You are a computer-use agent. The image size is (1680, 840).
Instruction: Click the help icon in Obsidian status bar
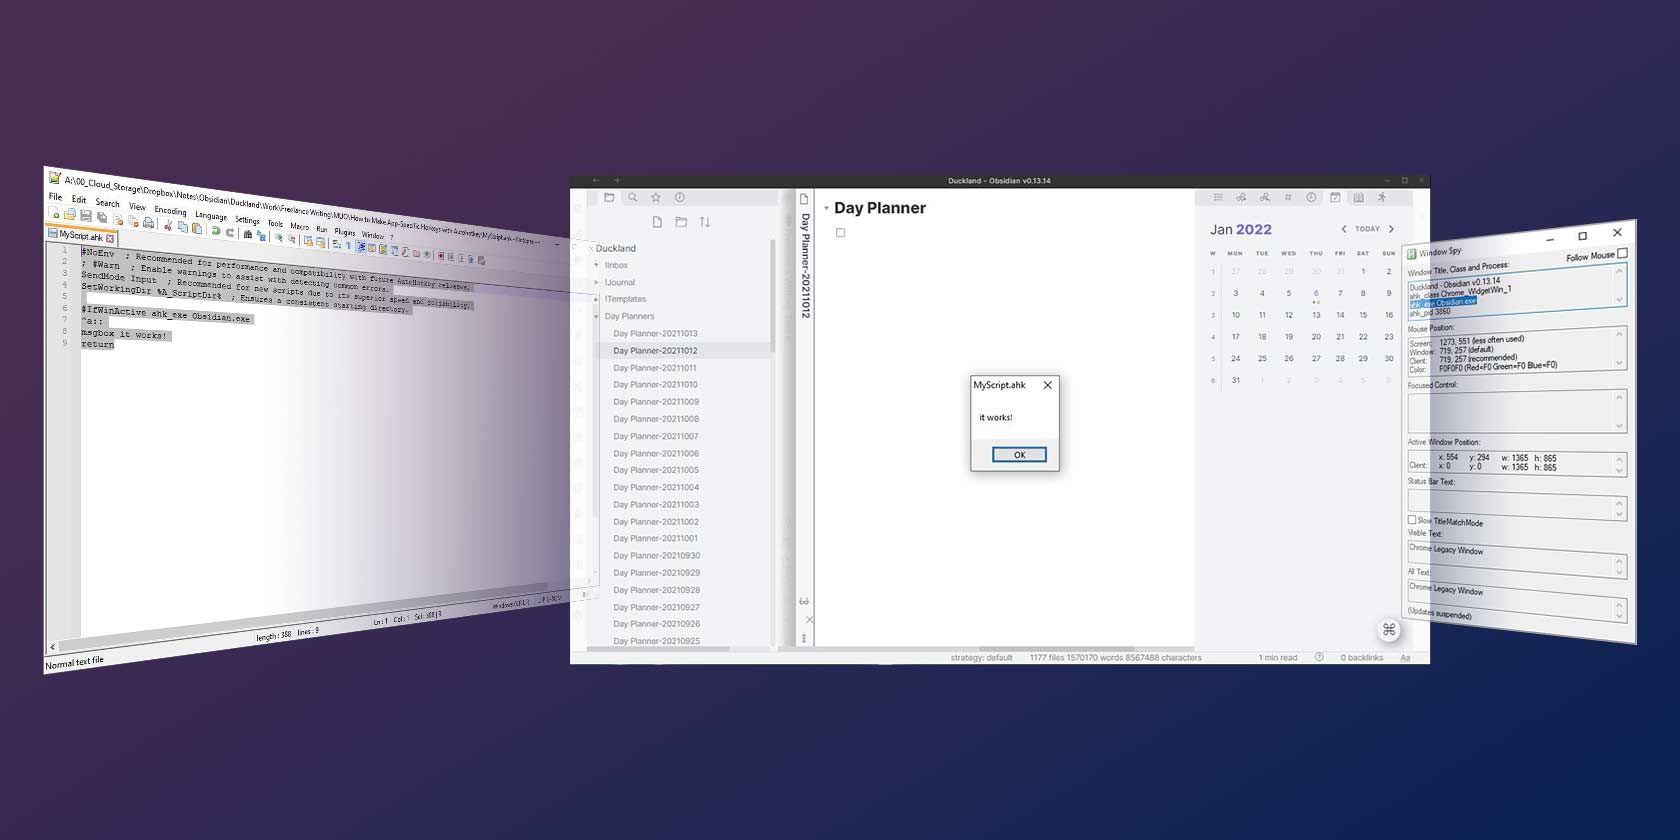(x=1319, y=658)
